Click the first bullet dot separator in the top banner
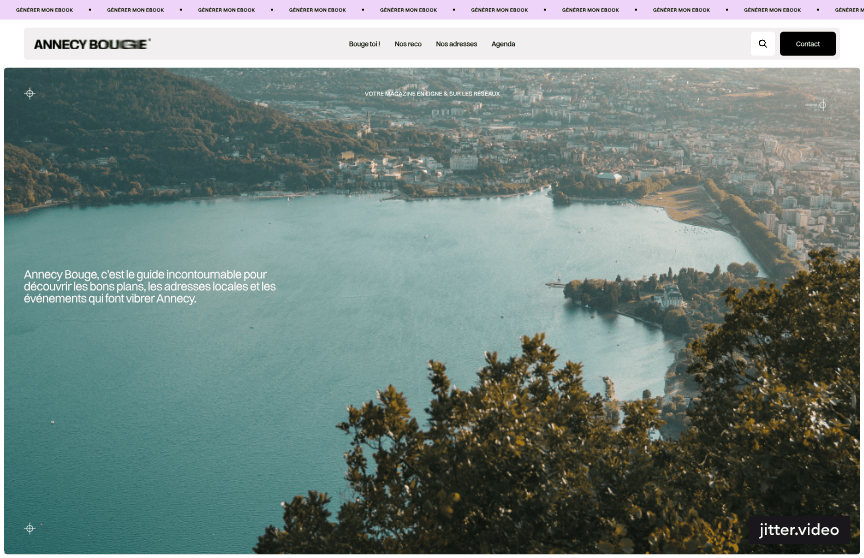864x558 pixels. click(x=89, y=10)
